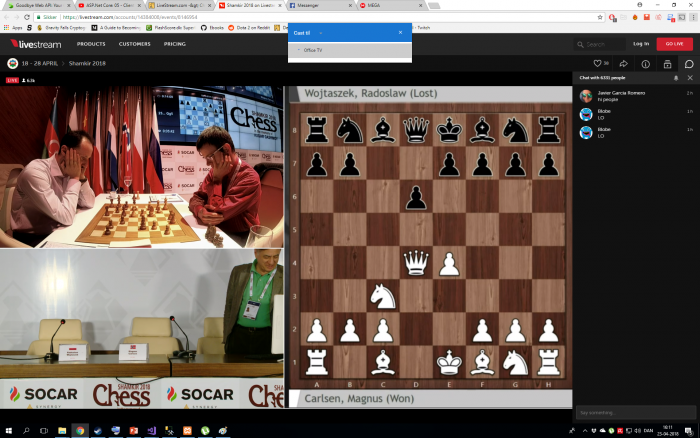Click the Livestream logo
This screenshot has height=438, width=700.
35,44
